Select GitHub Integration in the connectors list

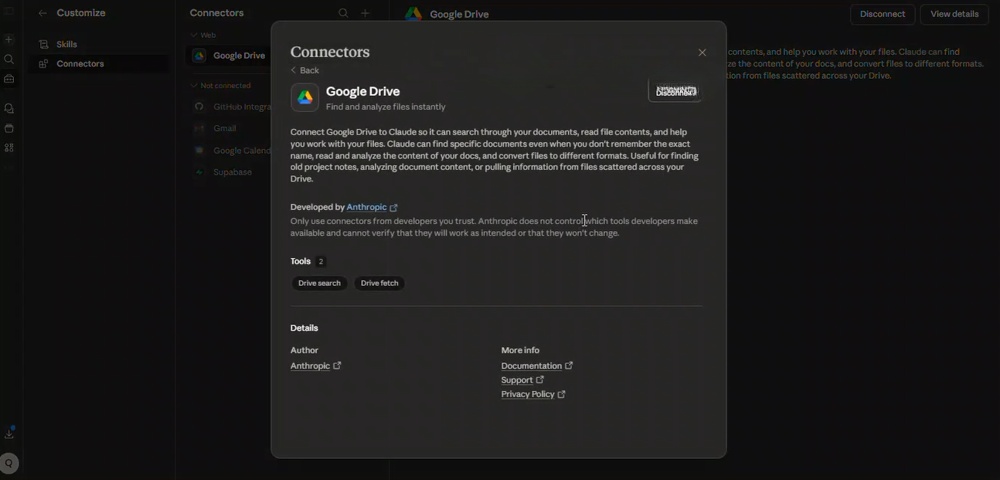tap(230, 106)
